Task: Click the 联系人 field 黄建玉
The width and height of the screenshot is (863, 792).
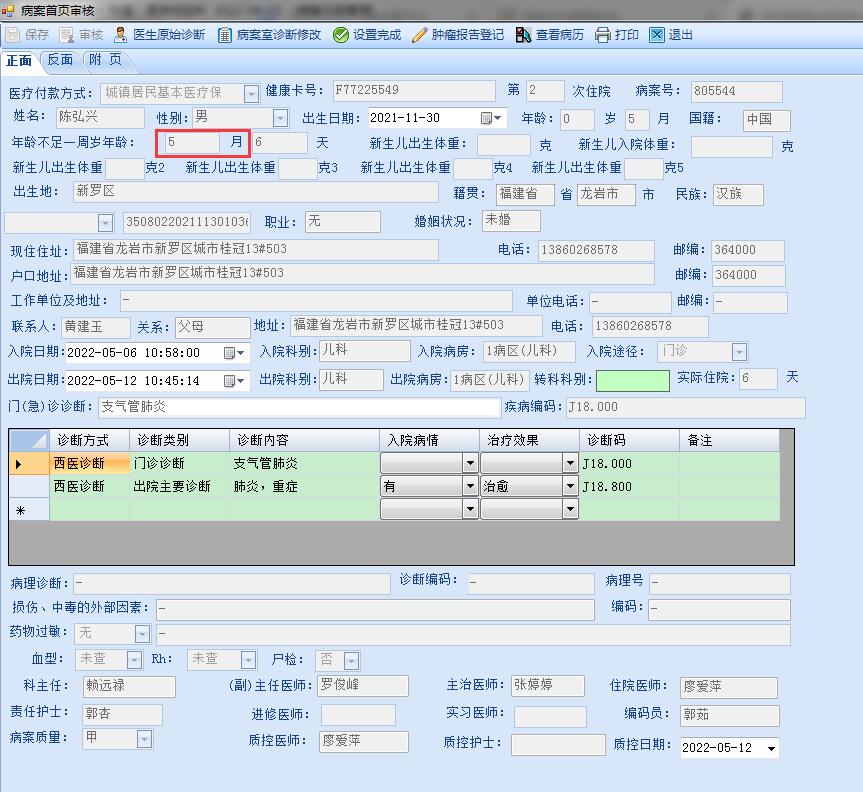Action: [96, 327]
